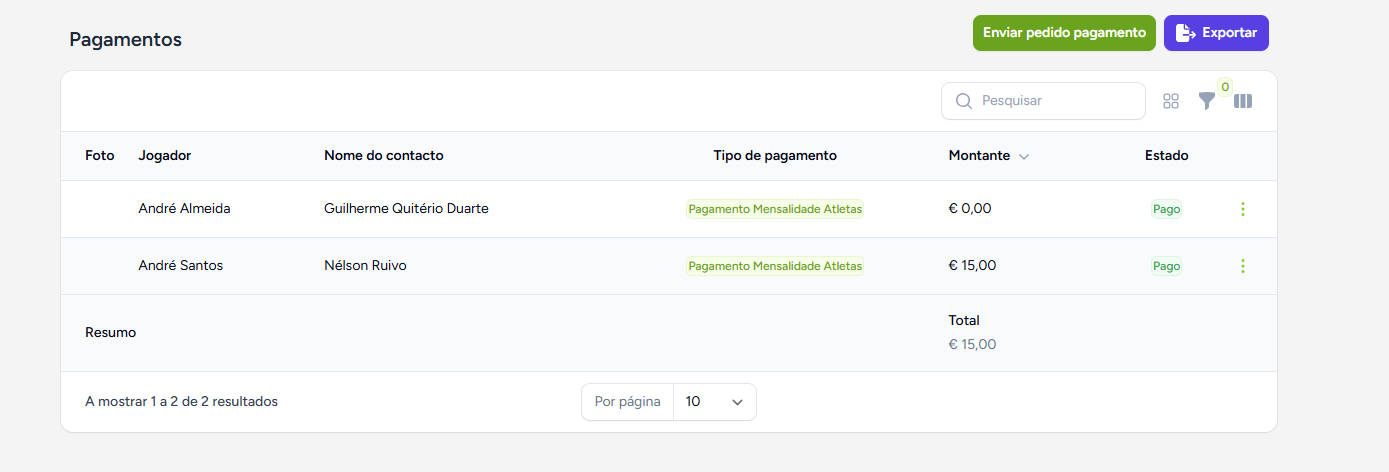The image size is (1389, 472).
Task: Click the Jogador column header
Action: 164,156
